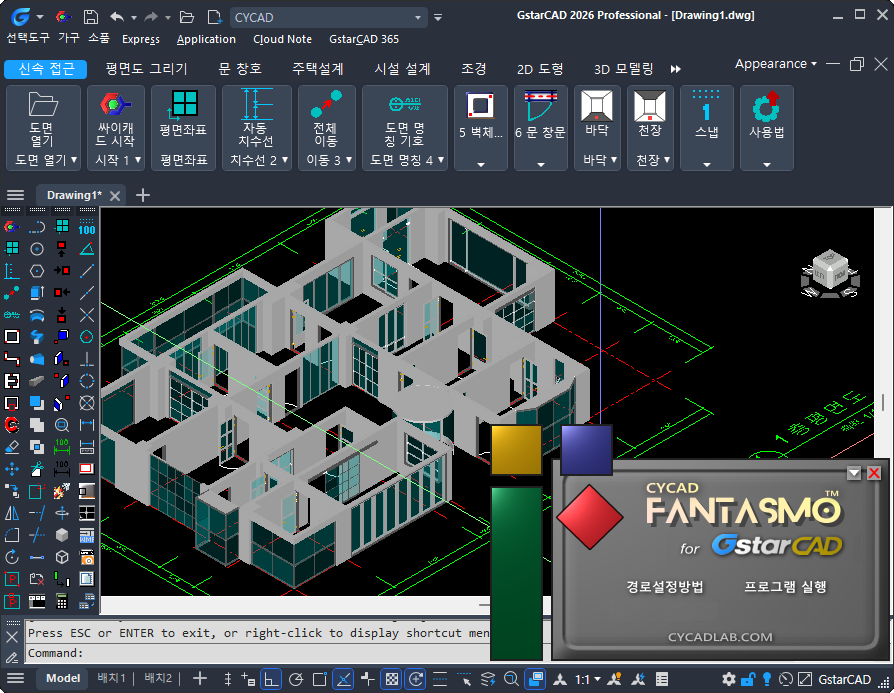Open the Cloud Note menu
Image resolution: width=894 pixels, height=693 pixels.
tap(282, 39)
